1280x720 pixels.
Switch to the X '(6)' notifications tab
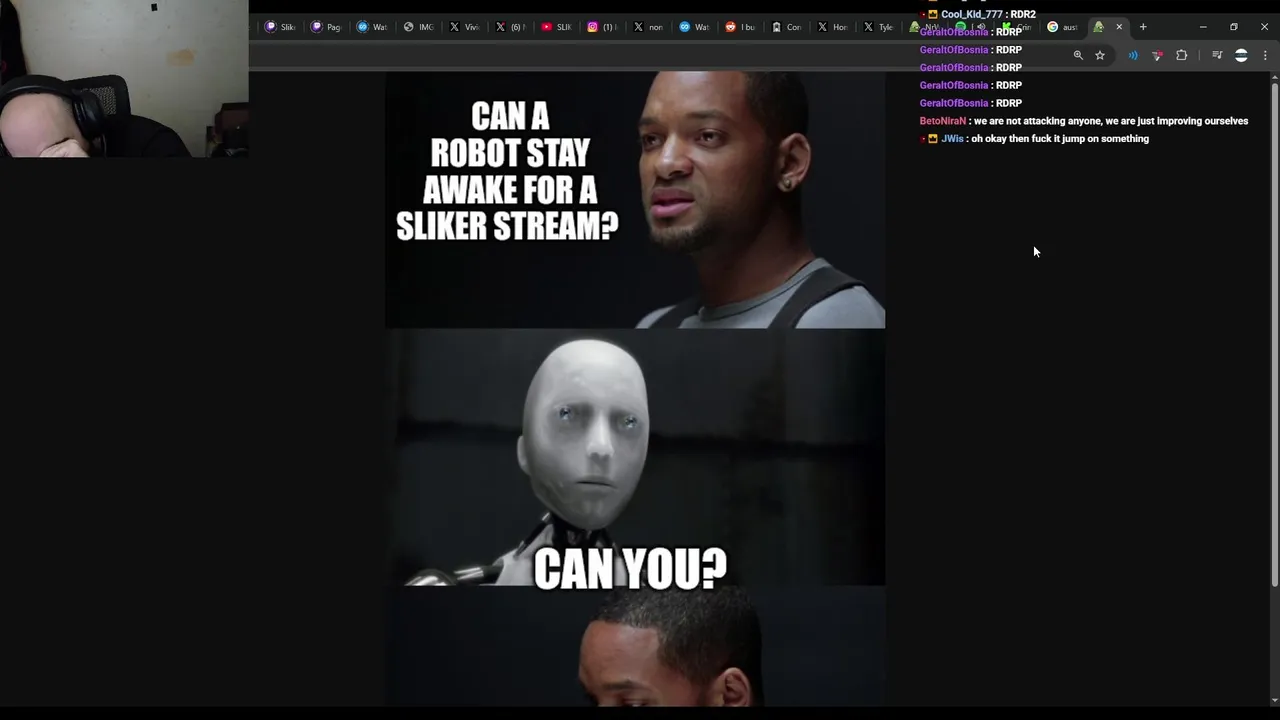[510, 27]
